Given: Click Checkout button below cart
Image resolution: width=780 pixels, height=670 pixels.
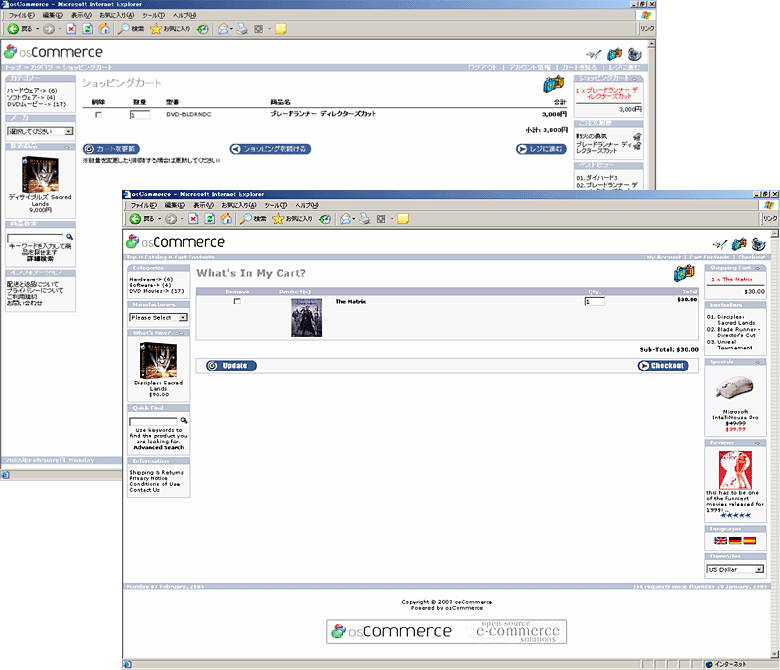Looking at the screenshot, I should click(x=663, y=366).
